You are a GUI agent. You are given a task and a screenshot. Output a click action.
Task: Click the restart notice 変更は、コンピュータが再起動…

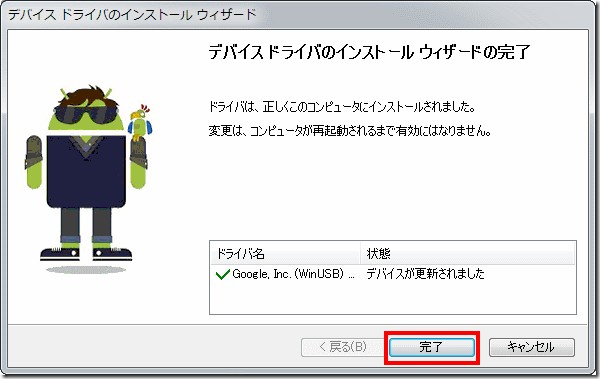coord(350,131)
